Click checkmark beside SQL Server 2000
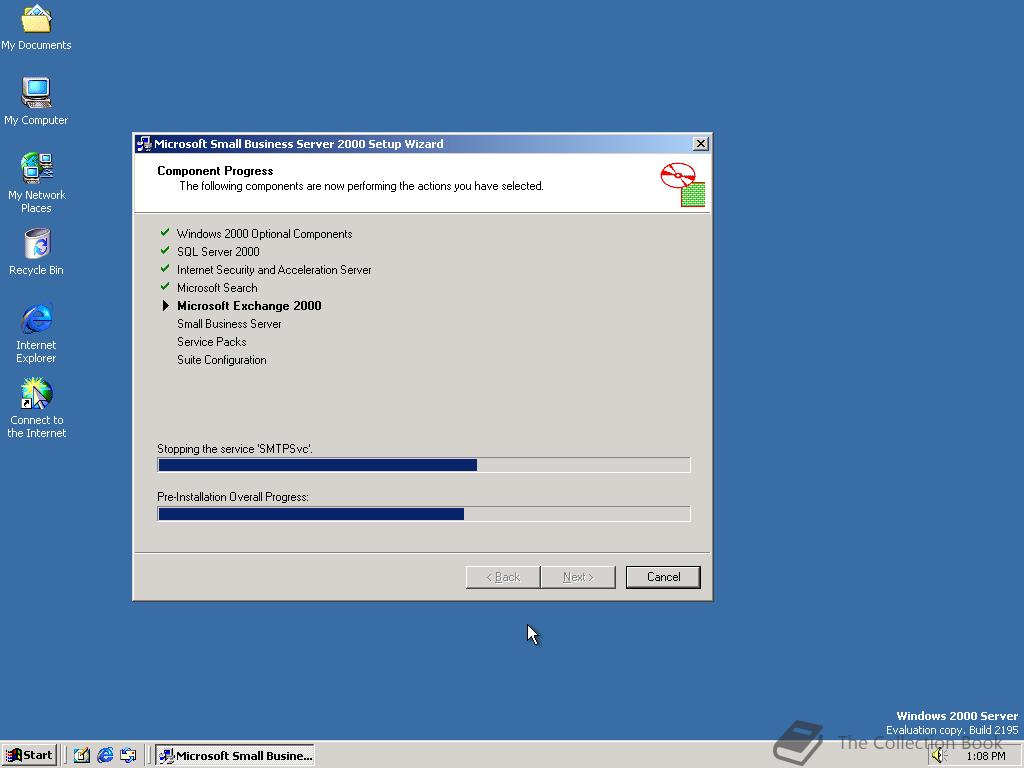 click(165, 250)
